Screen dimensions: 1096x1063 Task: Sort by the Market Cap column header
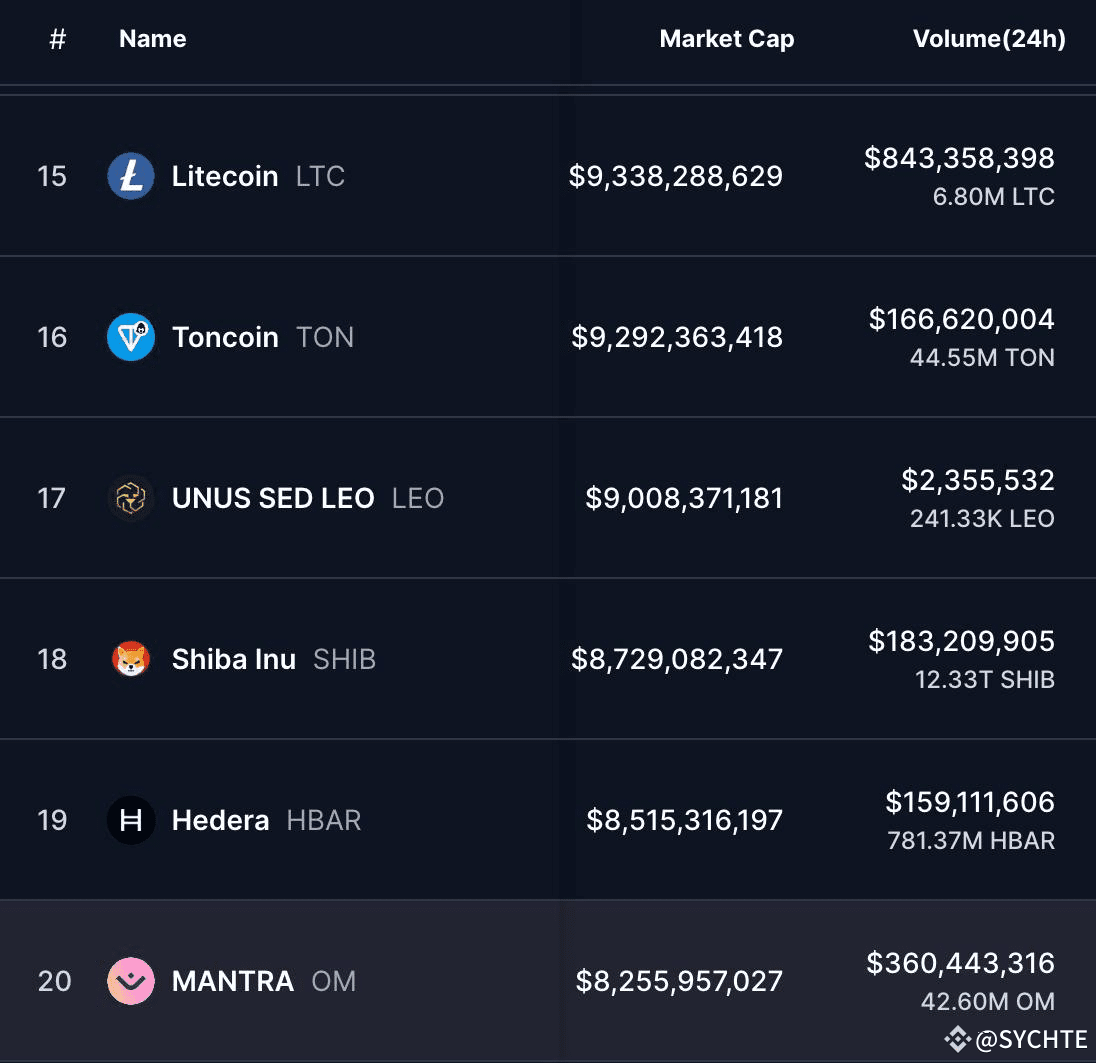(x=727, y=38)
